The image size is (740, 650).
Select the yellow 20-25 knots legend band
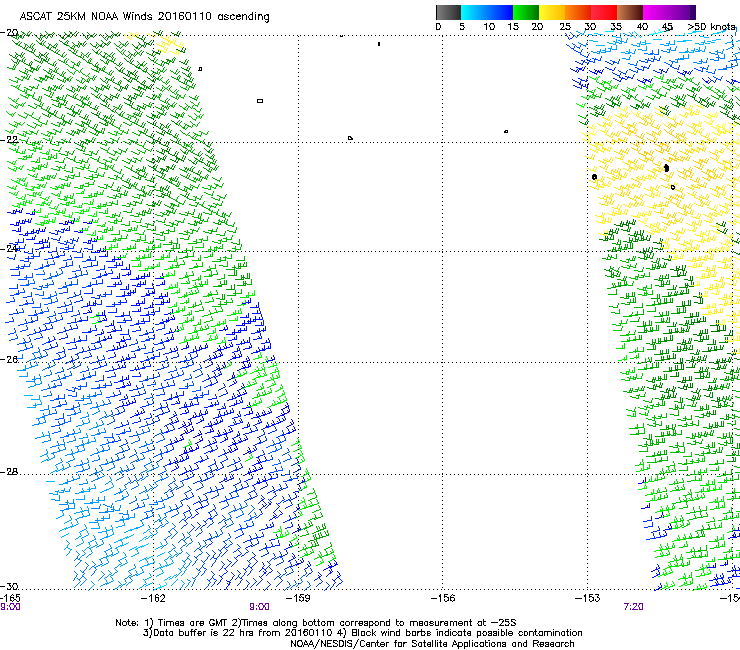[x=552, y=12]
